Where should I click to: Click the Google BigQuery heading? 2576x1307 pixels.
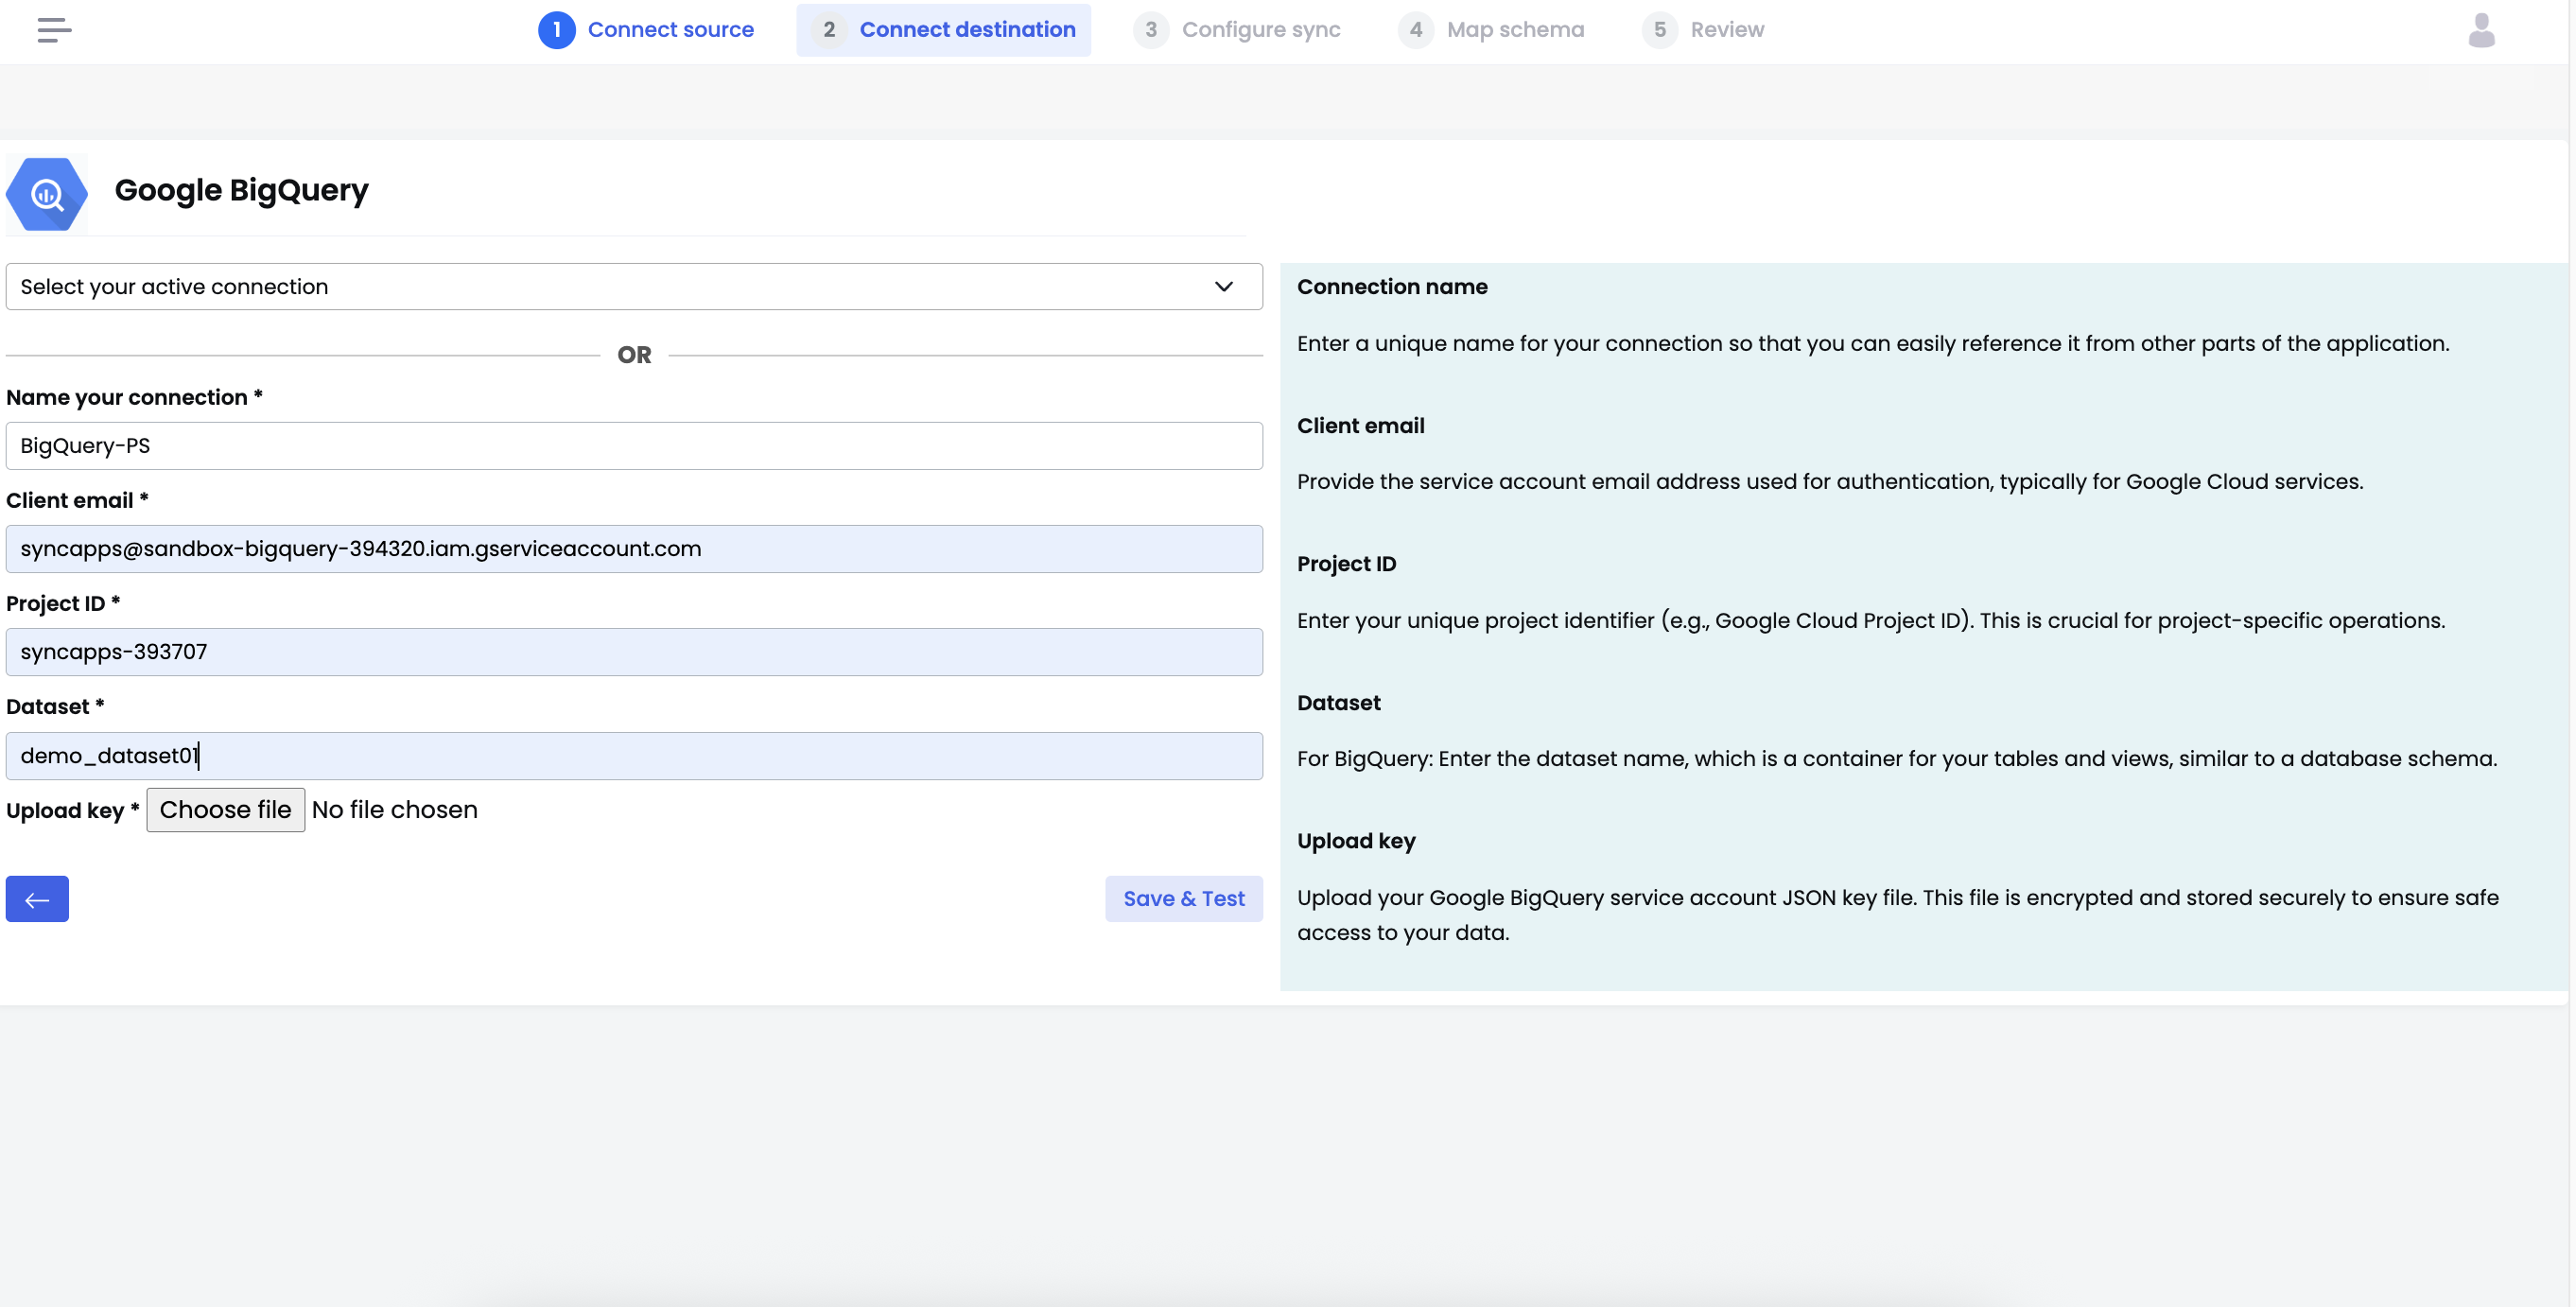(x=242, y=190)
